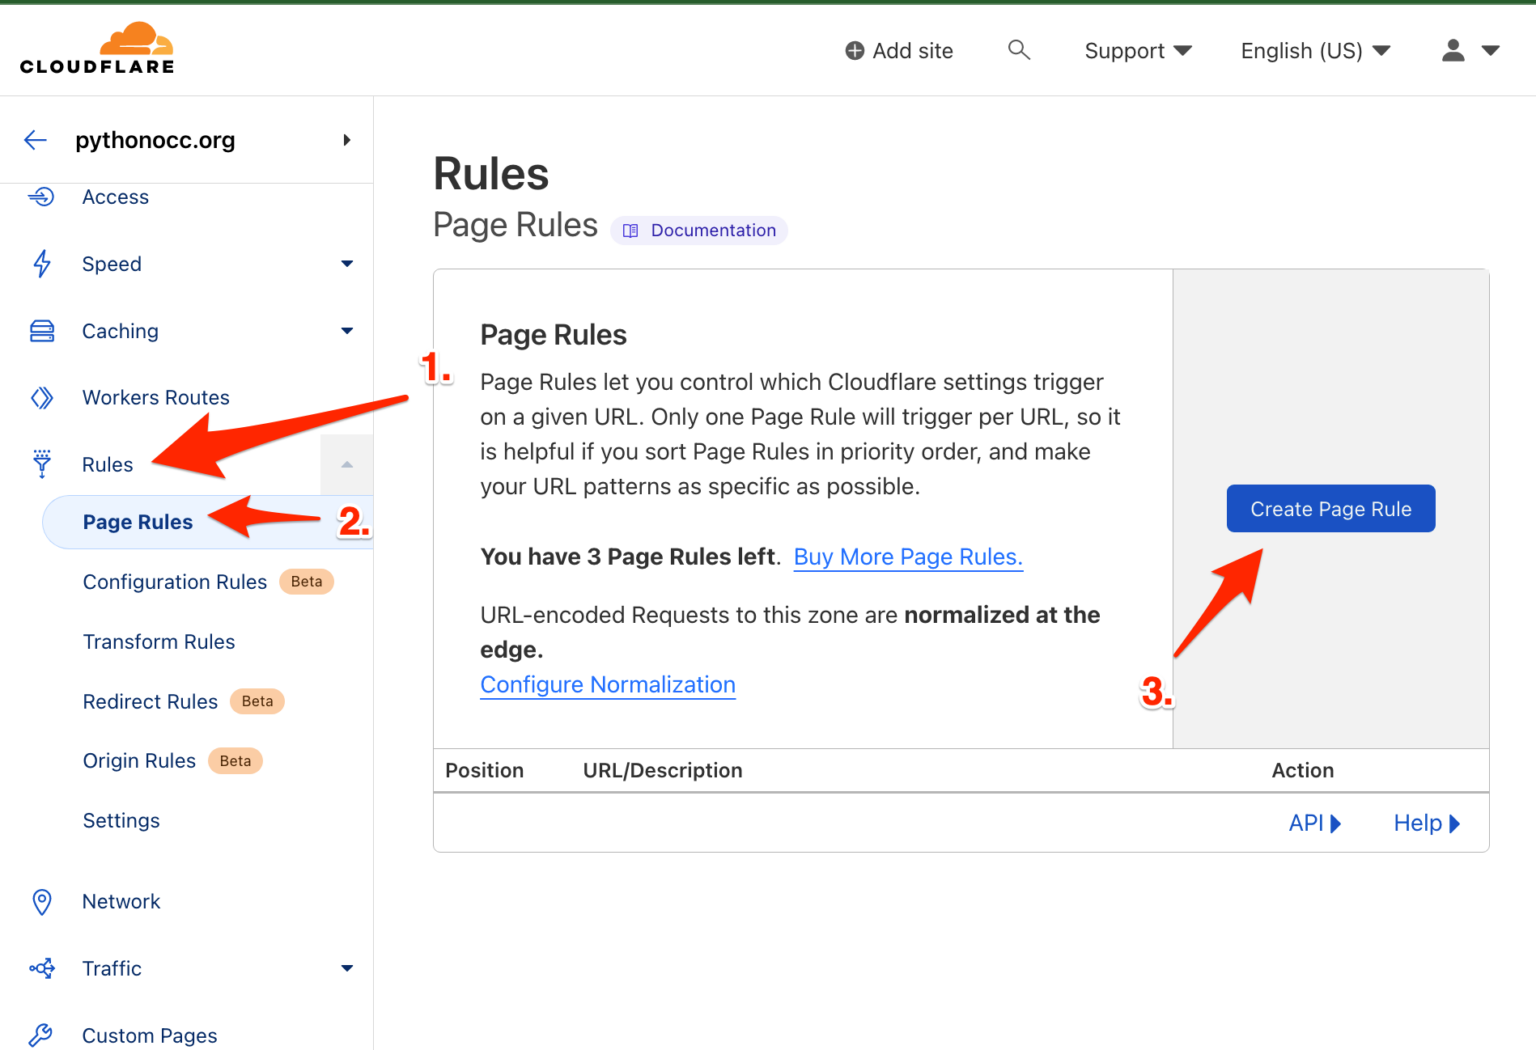Click the Create Page Rule button
The image size is (1536, 1050).
point(1330,508)
